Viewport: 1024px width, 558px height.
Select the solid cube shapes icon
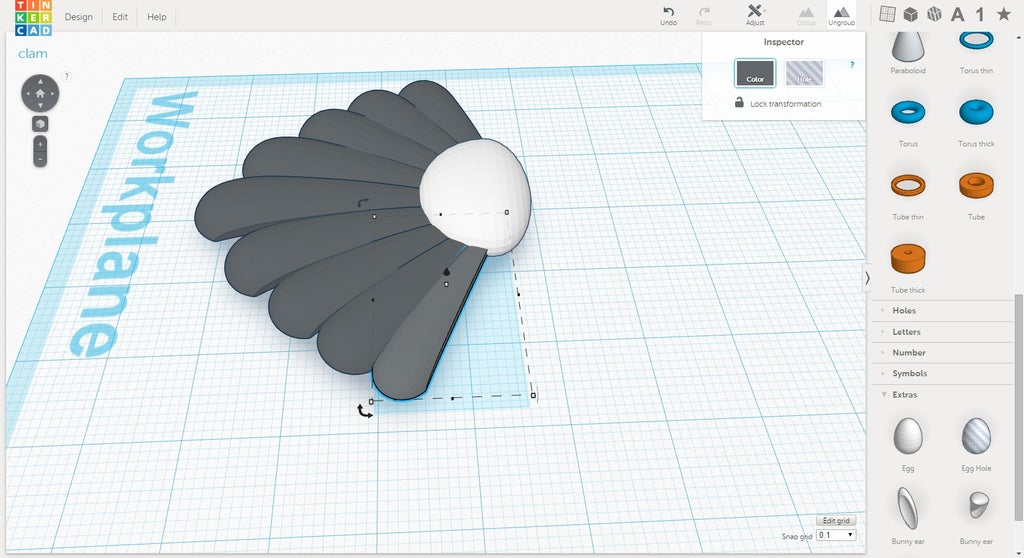910,14
